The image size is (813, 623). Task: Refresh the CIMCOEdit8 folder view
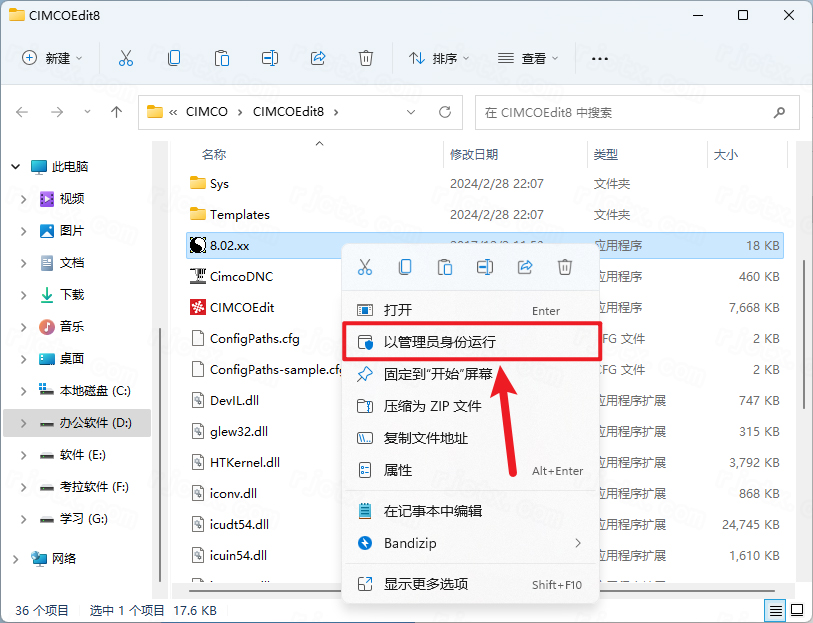445,112
